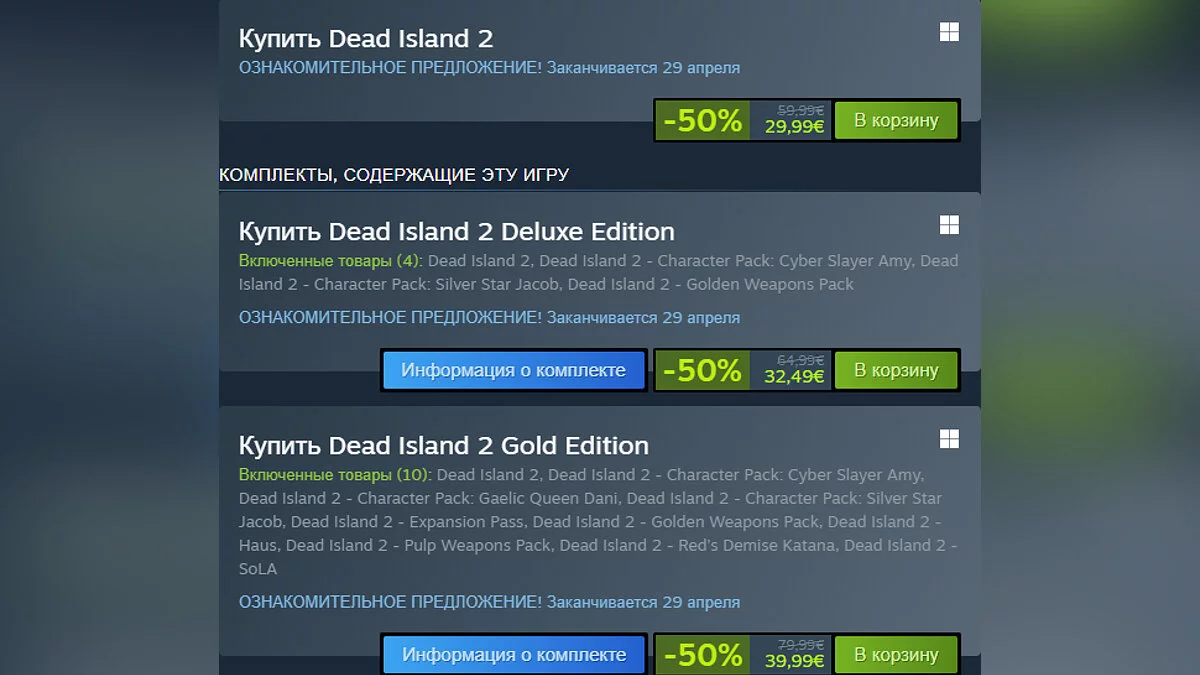Click the Windows icon beside Deluxe Edition
This screenshot has height=675, width=1200.
click(949, 225)
